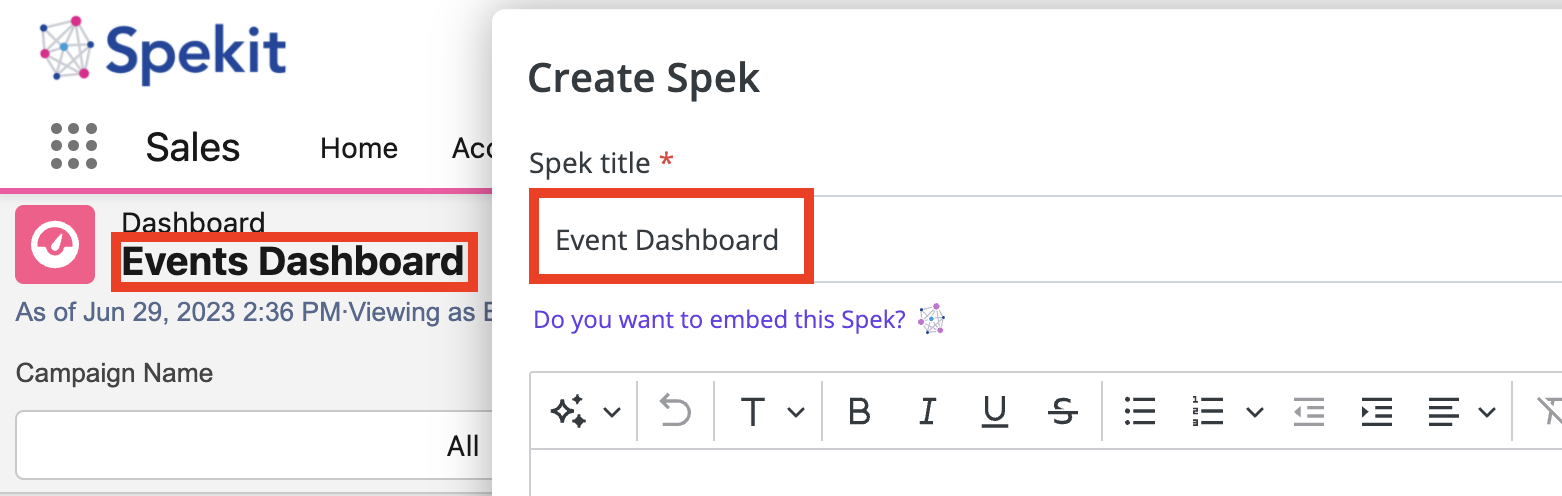Image resolution: width=1562 pixels, height=496 pixels.
Task: Toggle italic formatting
Action: [x=927, y=411]
